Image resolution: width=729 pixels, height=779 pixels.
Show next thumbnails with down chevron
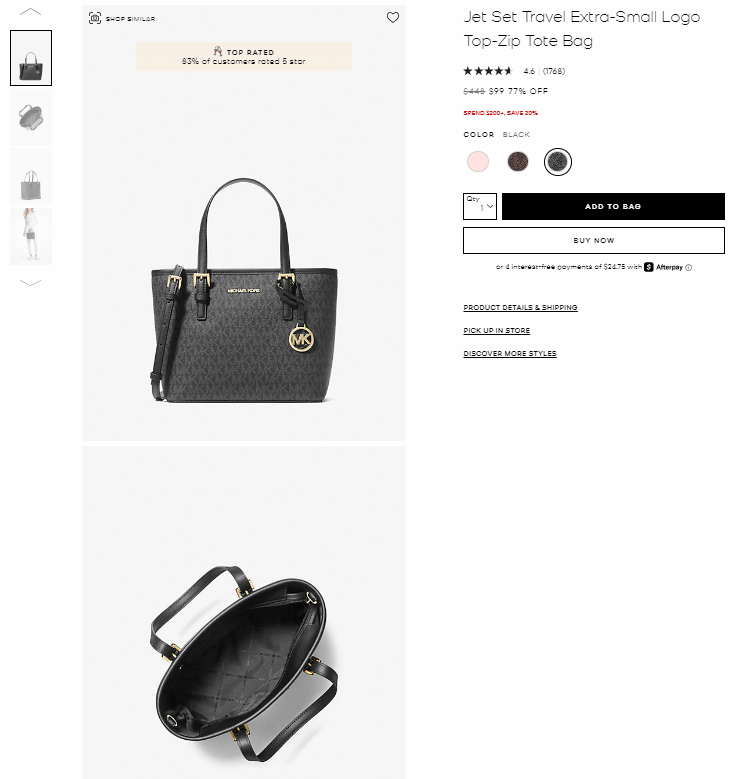tap(30, 283)
